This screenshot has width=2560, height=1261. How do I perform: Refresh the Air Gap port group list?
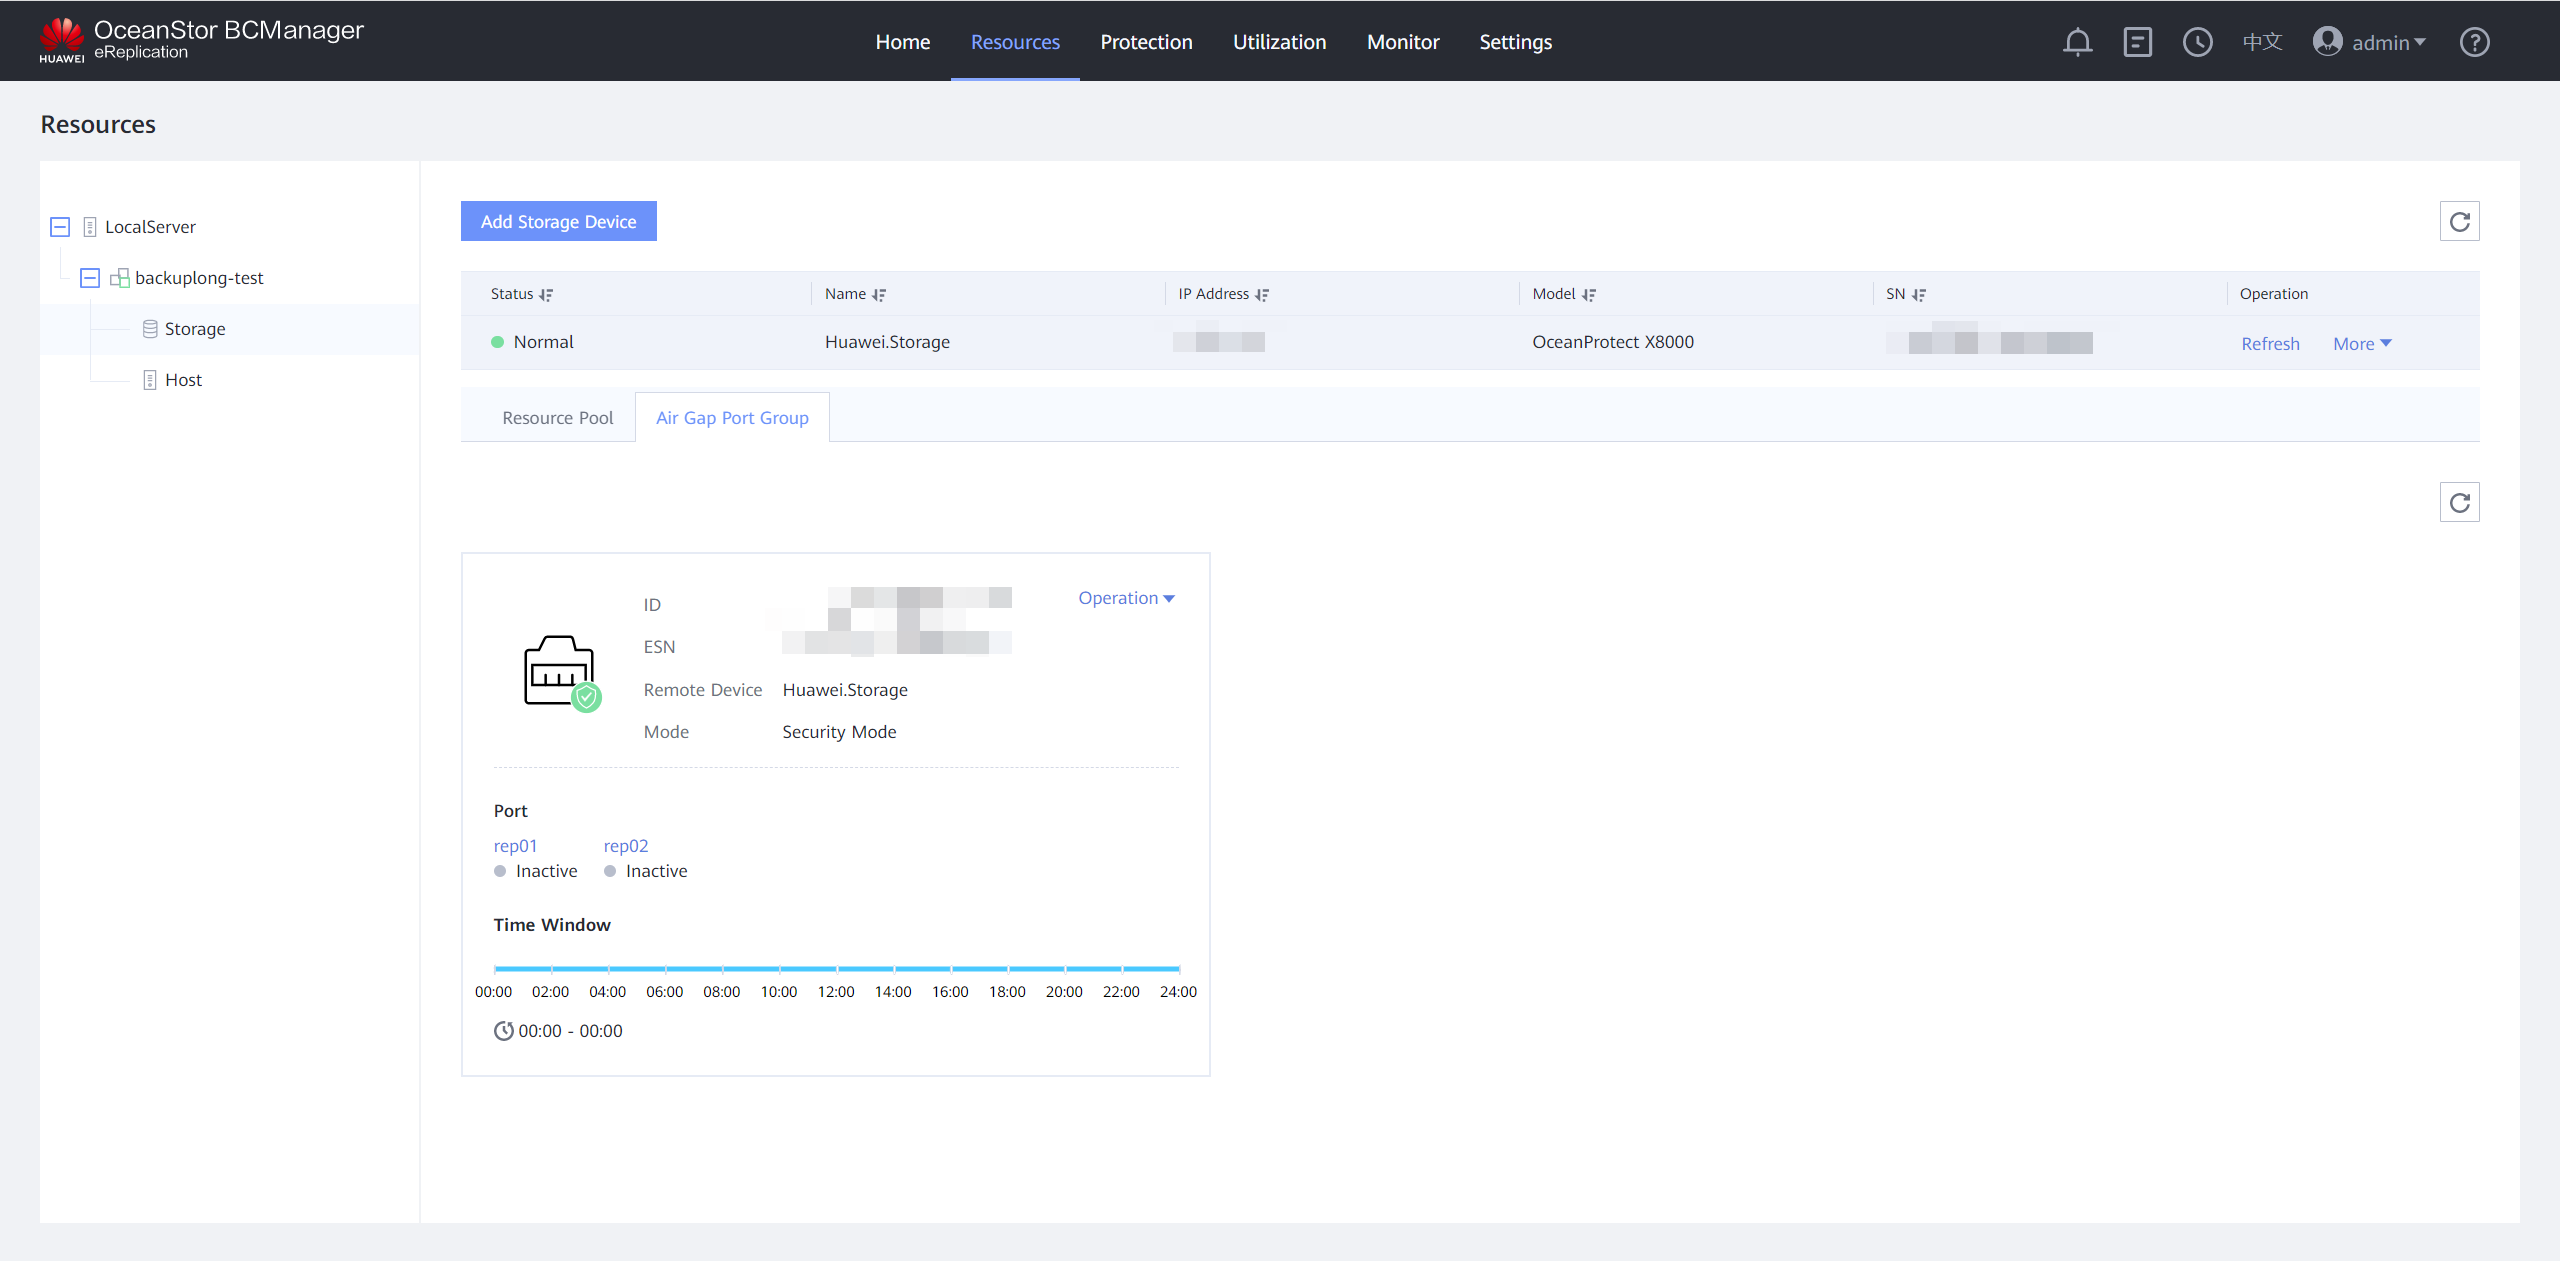2459,502
